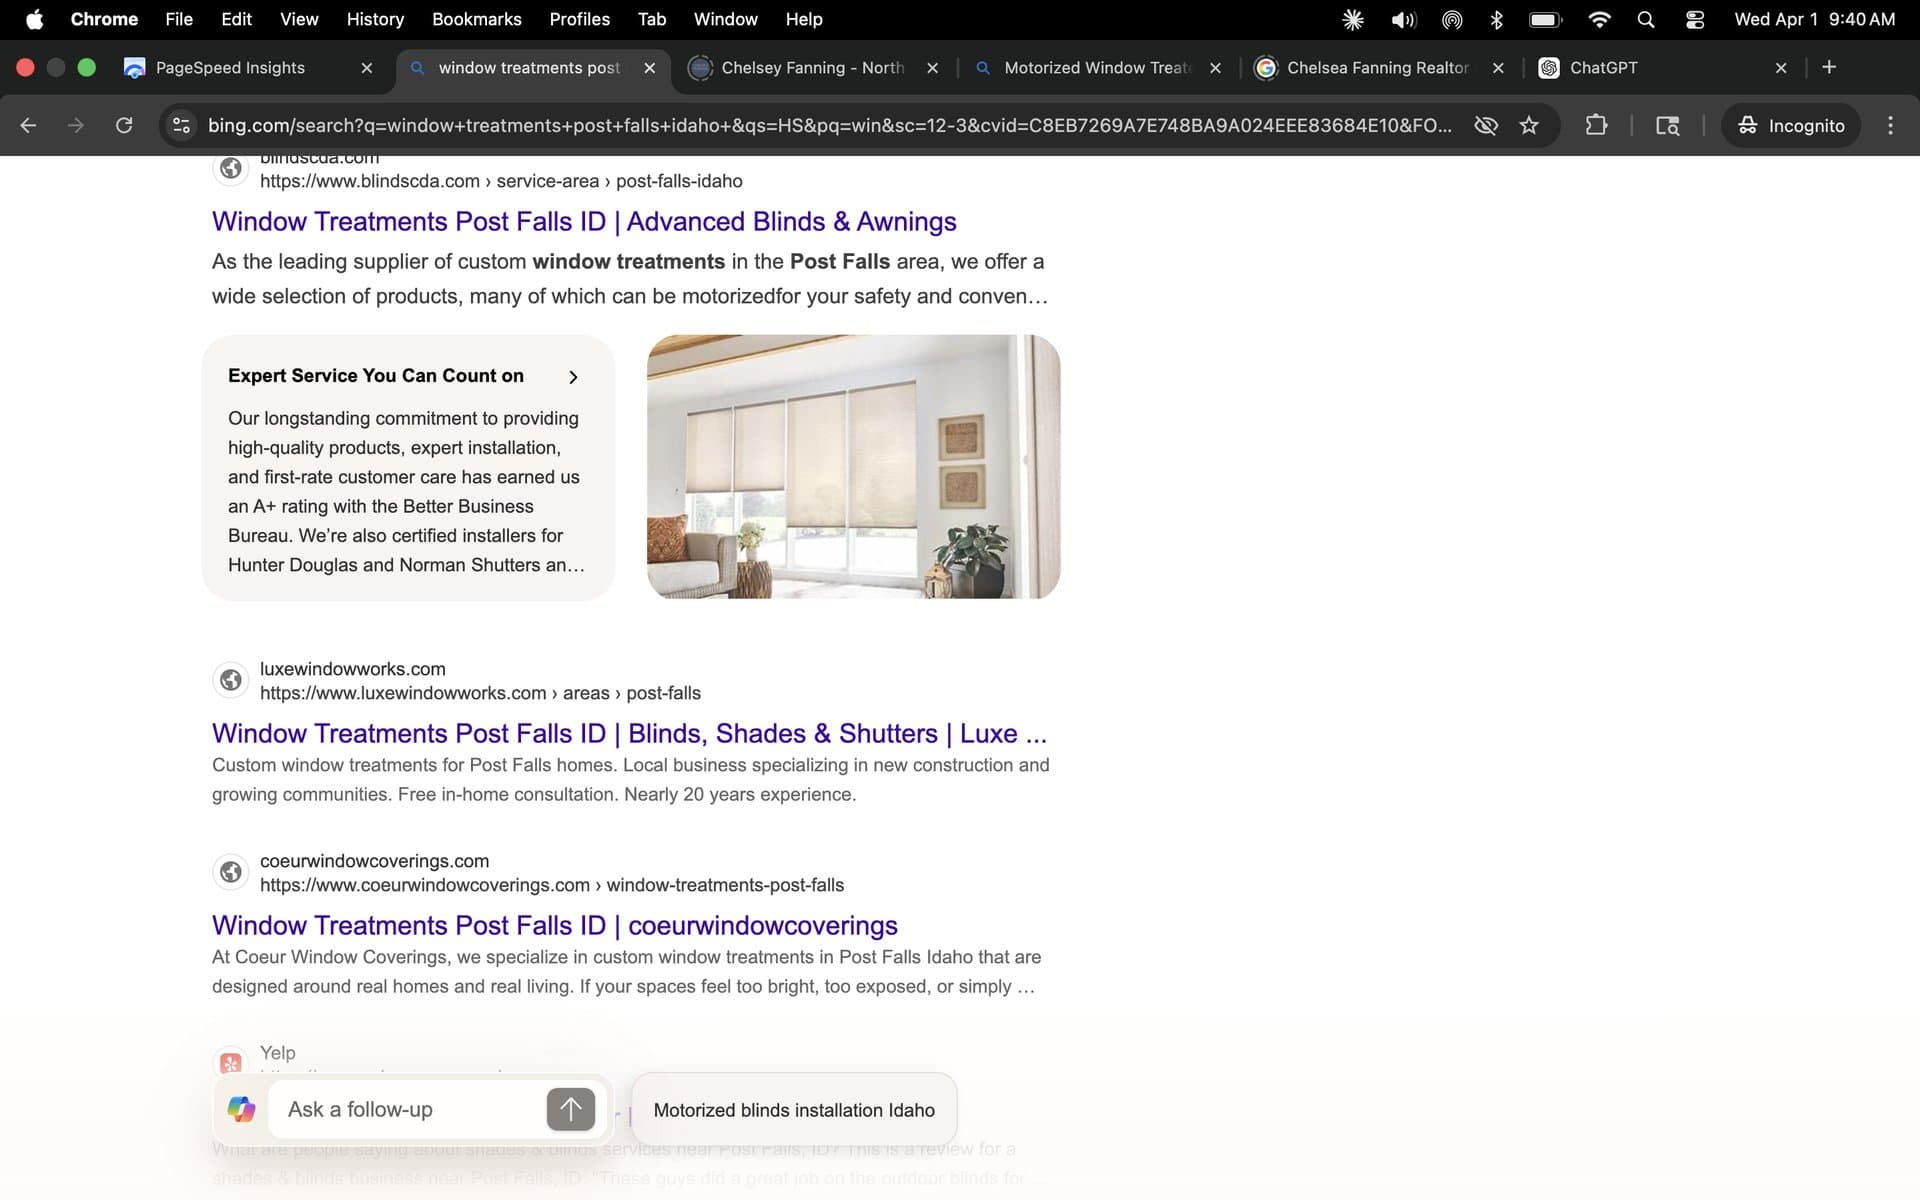Open the extensions puzzle icon

coord(1596,125)
